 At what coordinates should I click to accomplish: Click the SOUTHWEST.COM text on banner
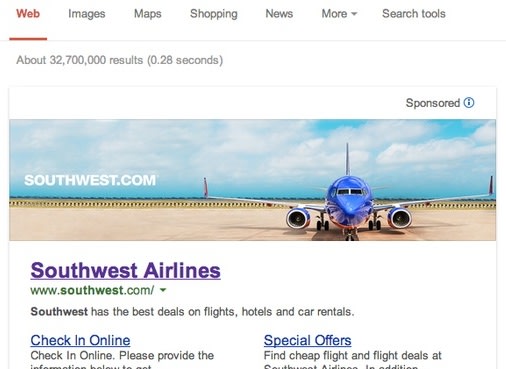(90, 180)
